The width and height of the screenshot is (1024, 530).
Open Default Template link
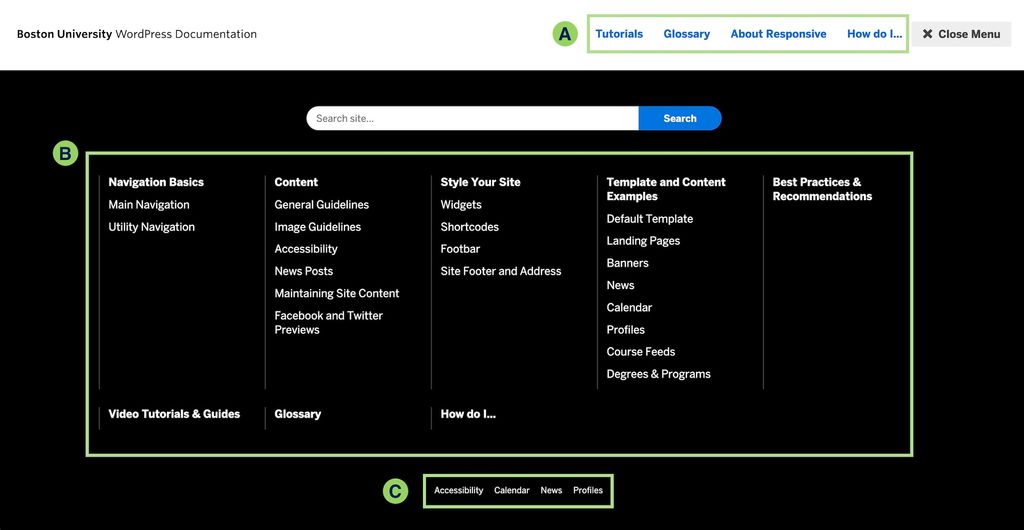[650, 219]
